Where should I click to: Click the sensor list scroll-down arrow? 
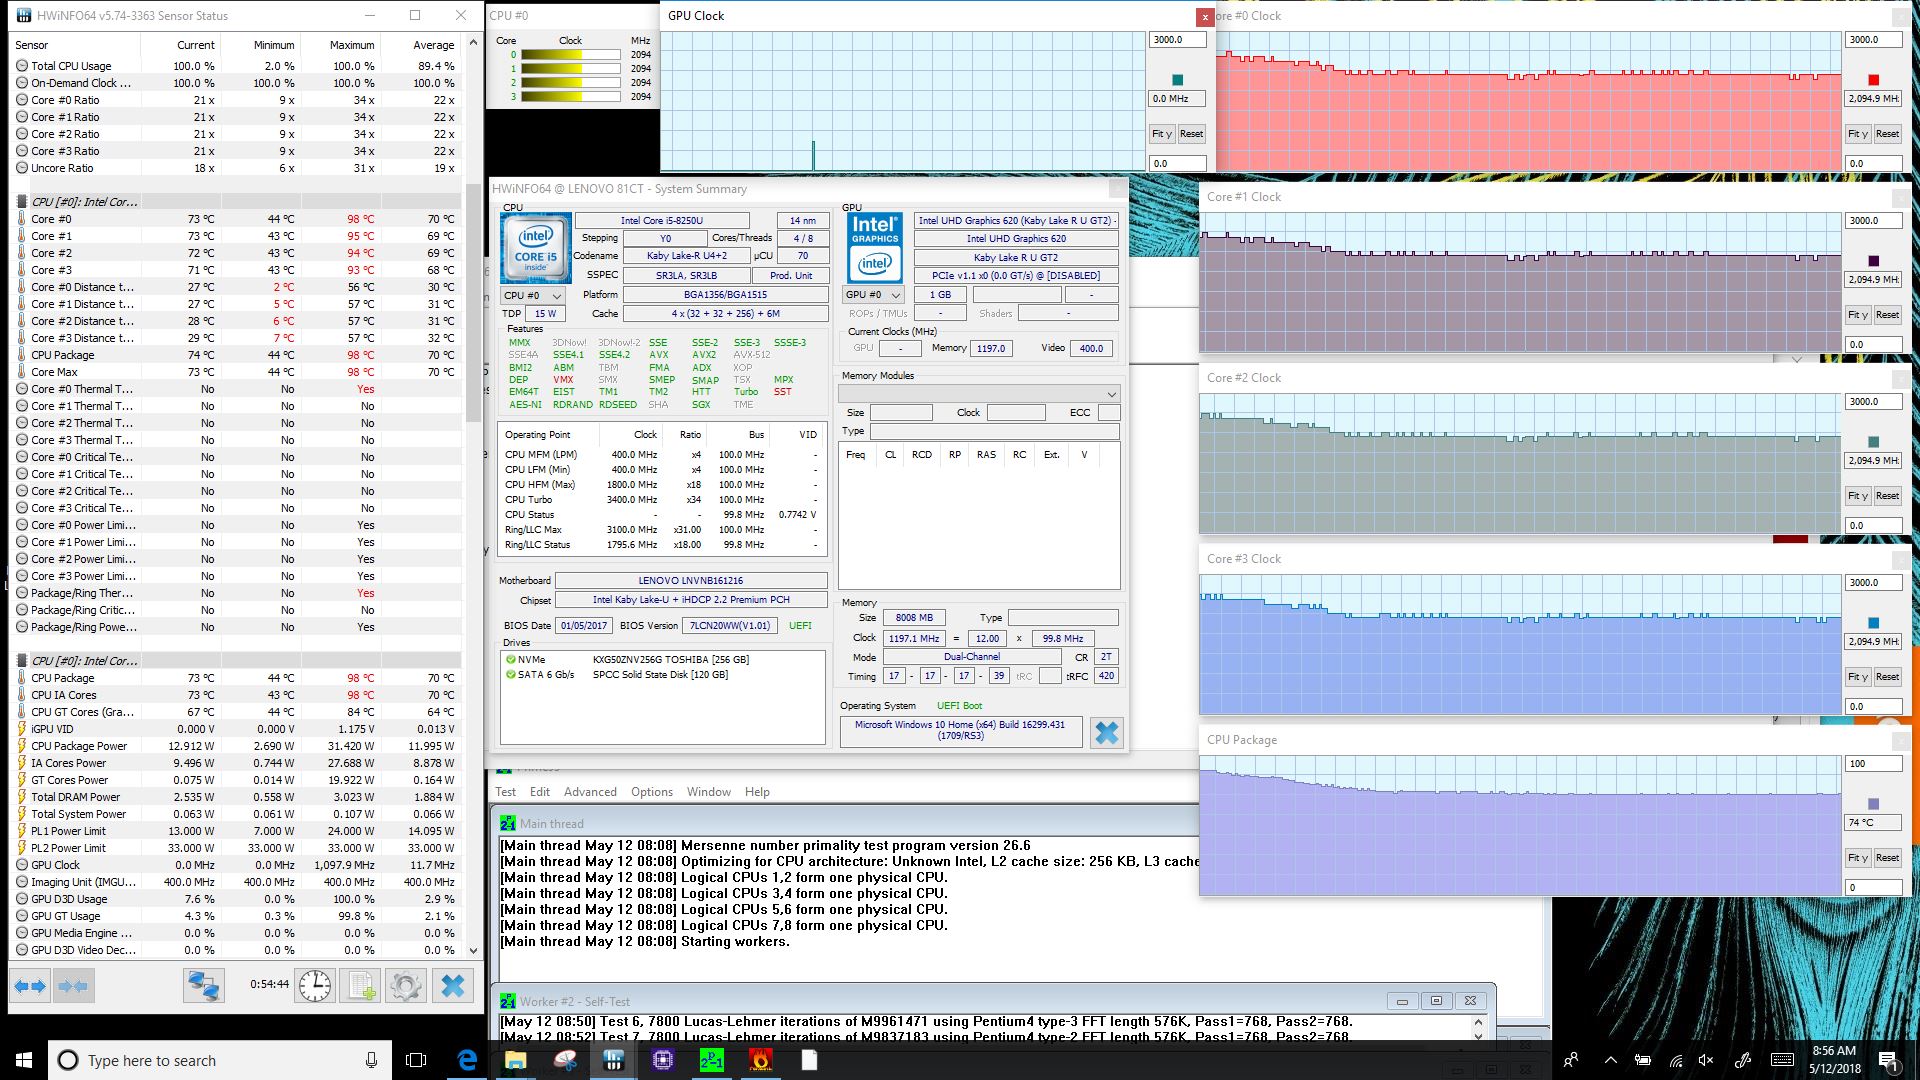[x=473, y=951]
